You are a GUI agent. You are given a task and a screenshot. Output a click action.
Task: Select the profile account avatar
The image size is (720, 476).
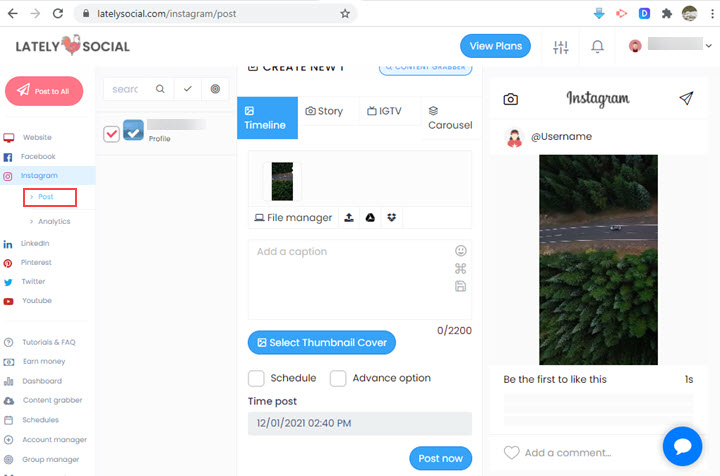(x=133, y=130)
